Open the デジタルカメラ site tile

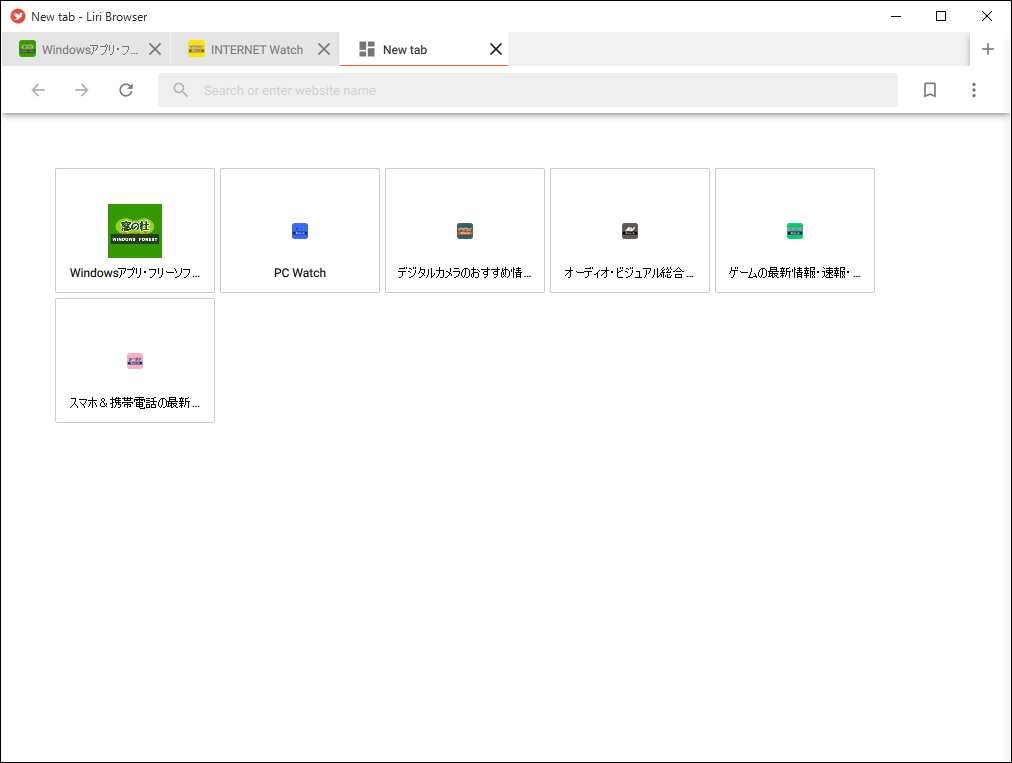coord(465,230)
